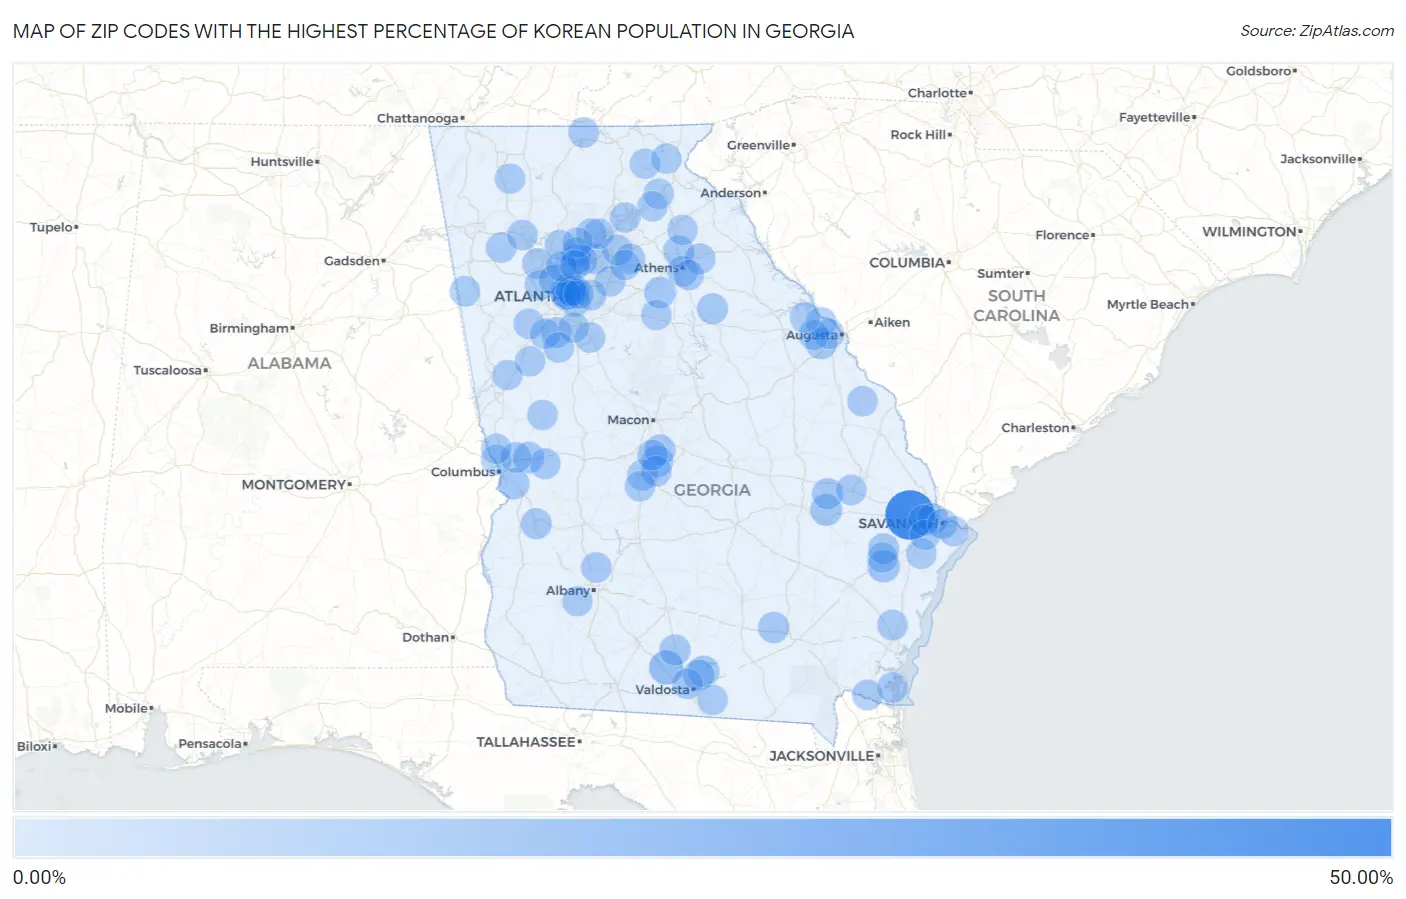The image size is (1406, 899).
Task: Click the GEORGIA state label
Action: pyautogui.click(x=712, y=490)
